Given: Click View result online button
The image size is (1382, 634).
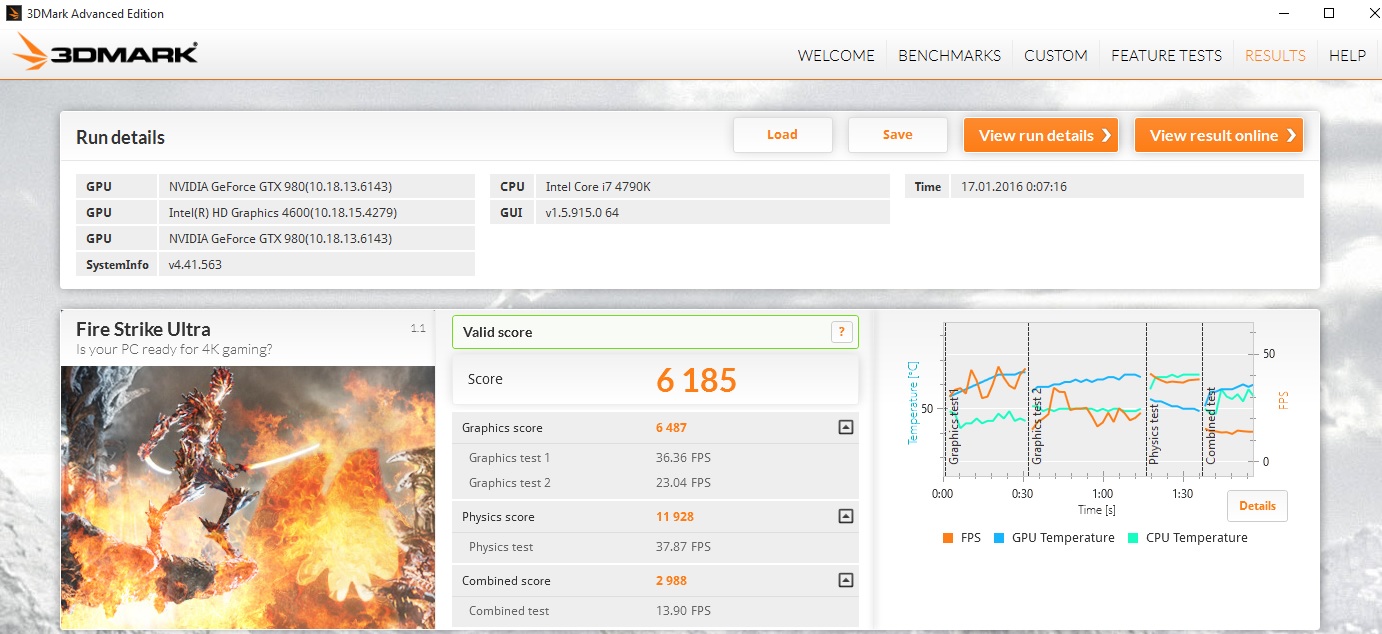Looking at the screenshot, I should pos(1219,135).
